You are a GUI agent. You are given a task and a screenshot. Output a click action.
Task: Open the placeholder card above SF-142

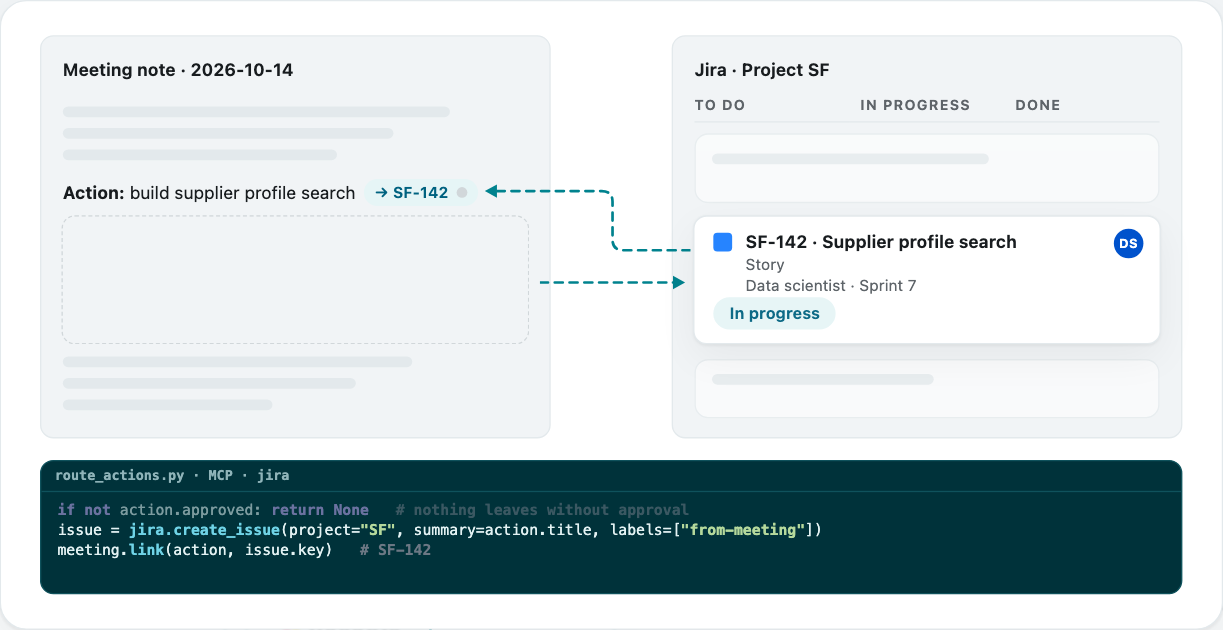click(927, 168)
